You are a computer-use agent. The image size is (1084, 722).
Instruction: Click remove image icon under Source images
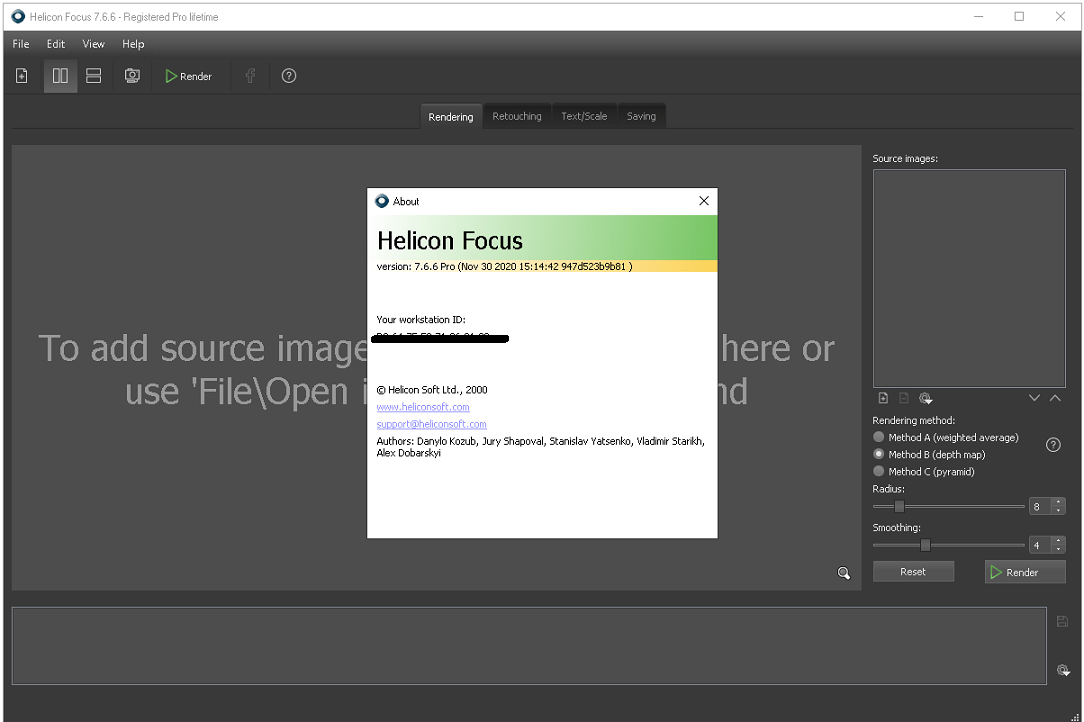tap(904, 398)
